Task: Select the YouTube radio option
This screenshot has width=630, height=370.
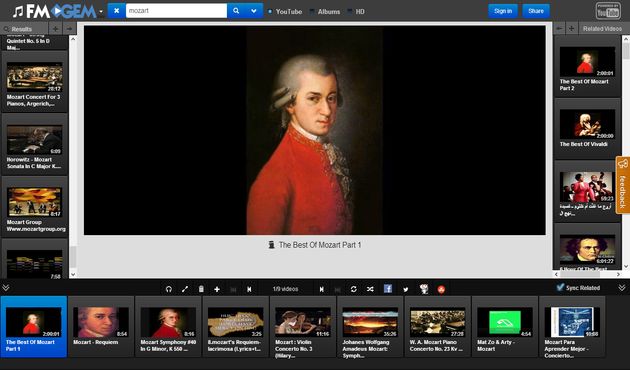Action: coord(285,12)
